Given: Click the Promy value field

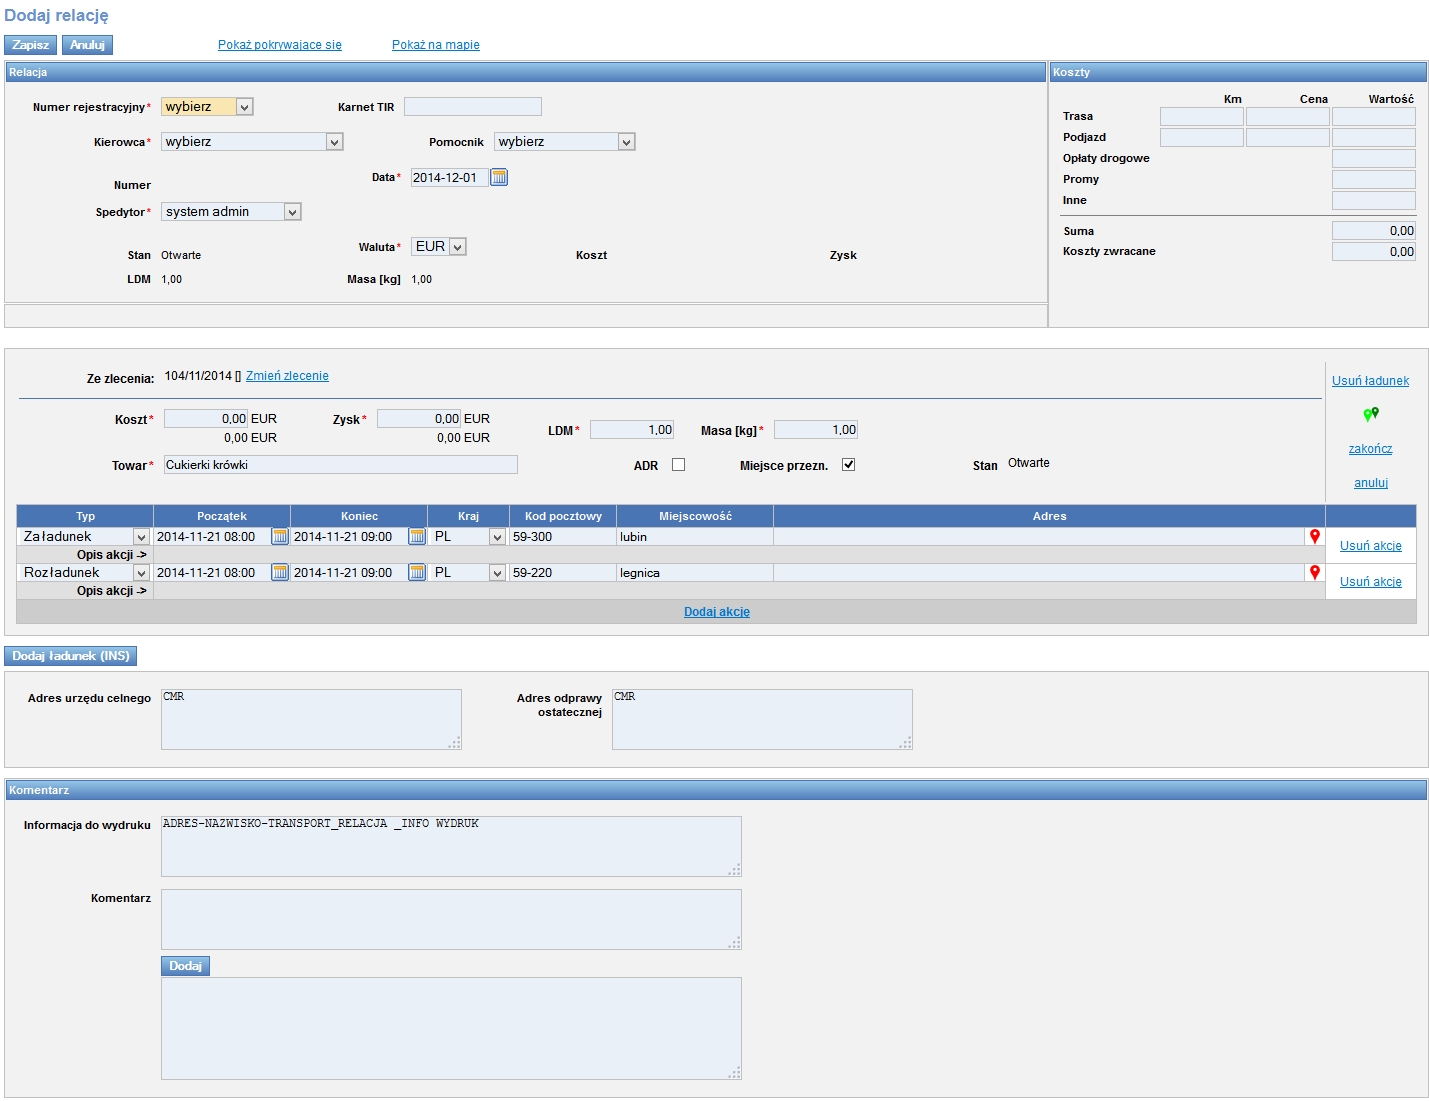Looking at the screenshot, I should pyautogui.click(x=1374, y=180).
